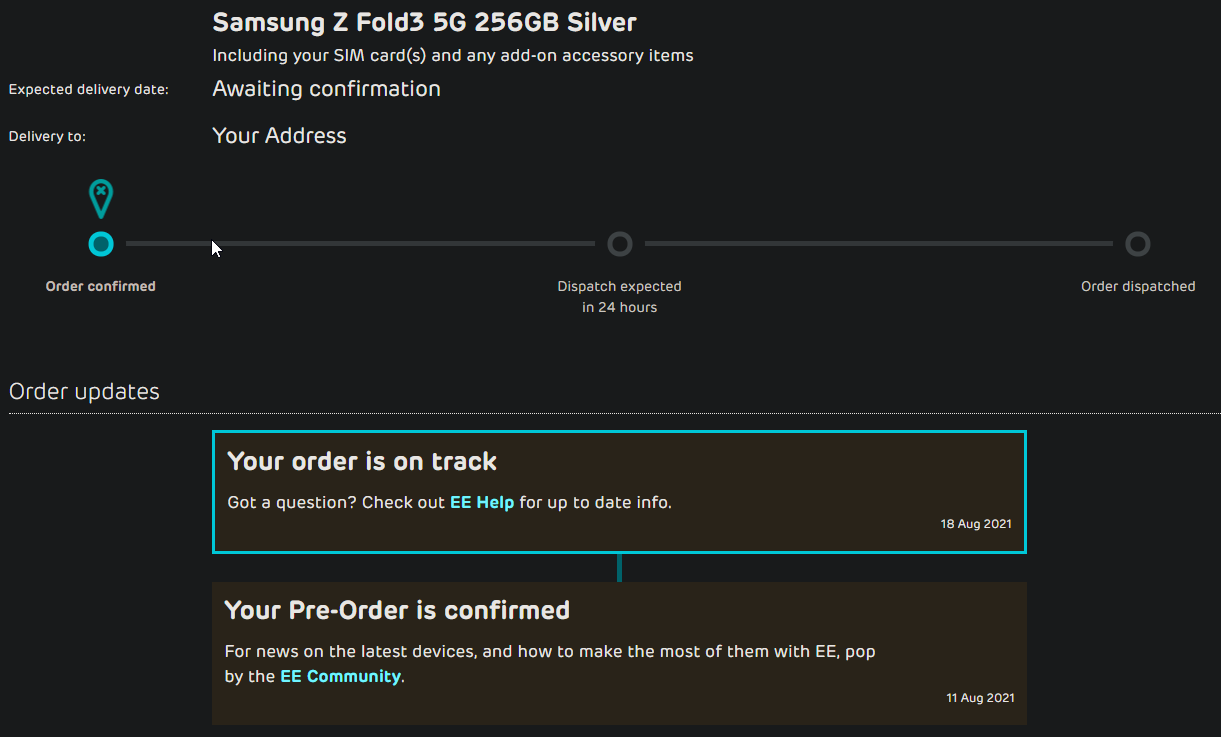The width and height of the screenshot is (1221, 737).
Task: Open the EE Help link
Action: (482, 502)
